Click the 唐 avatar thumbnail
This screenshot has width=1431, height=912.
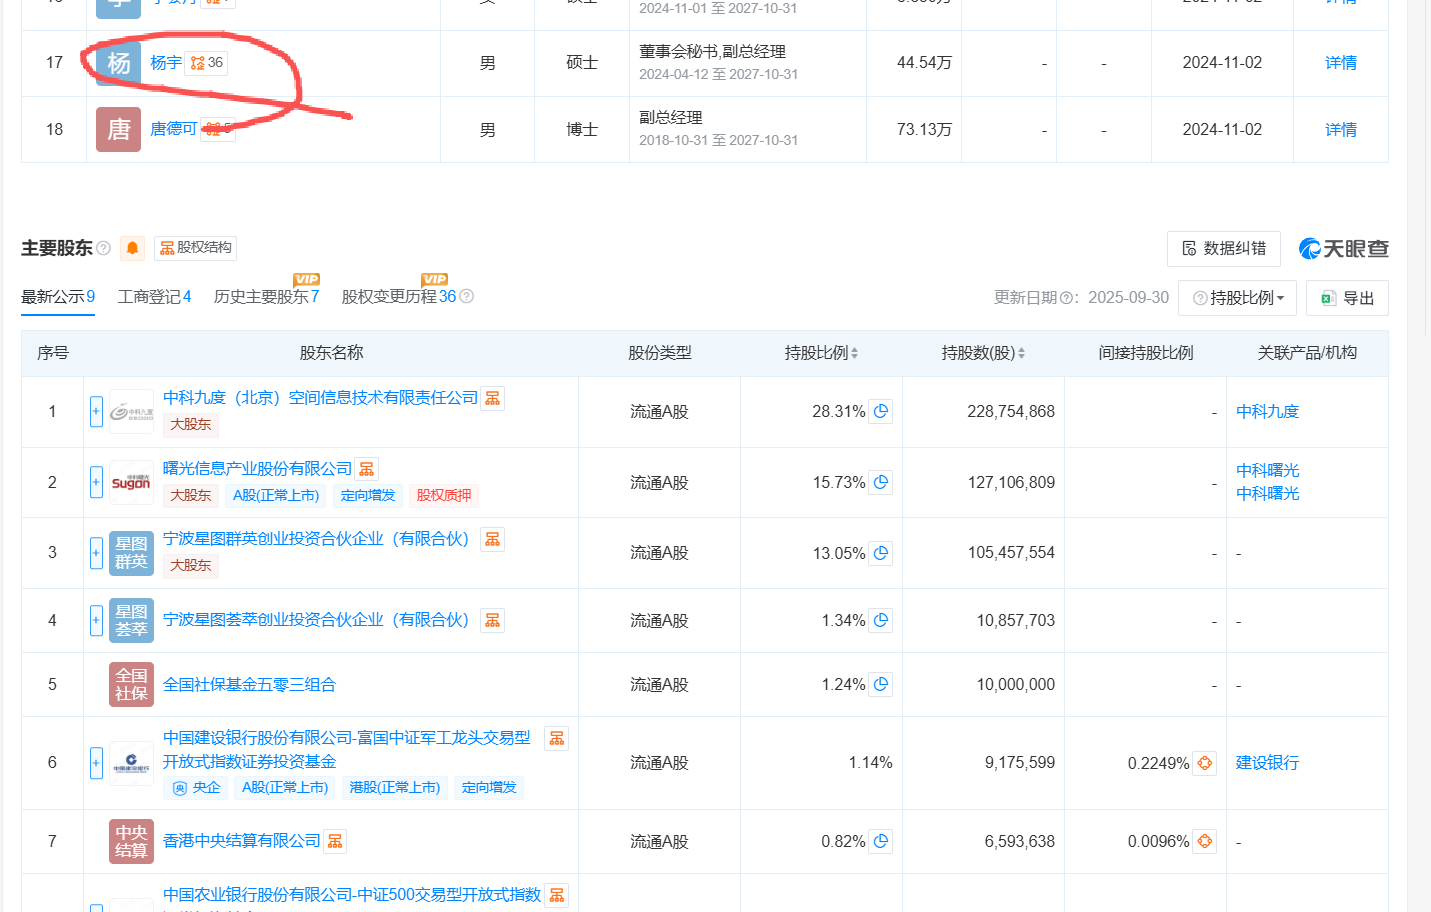[x=118, y=129]
